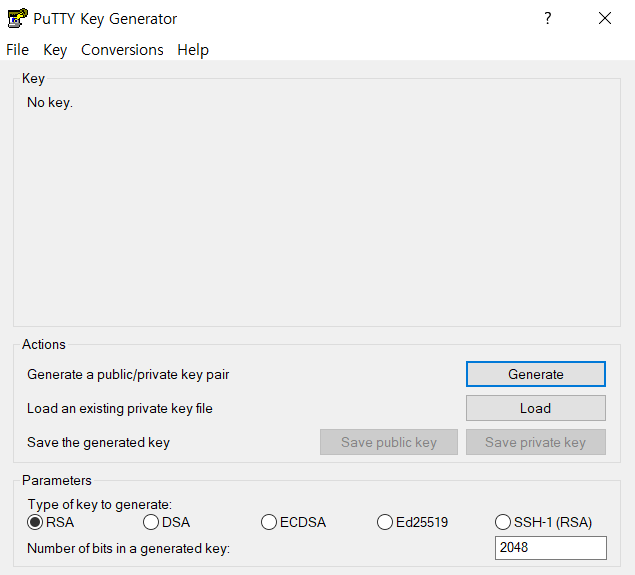Image resolution: width=635 pixels, height=575 pixels.
Task: Select the DSA key type
Action: point(166,522)
